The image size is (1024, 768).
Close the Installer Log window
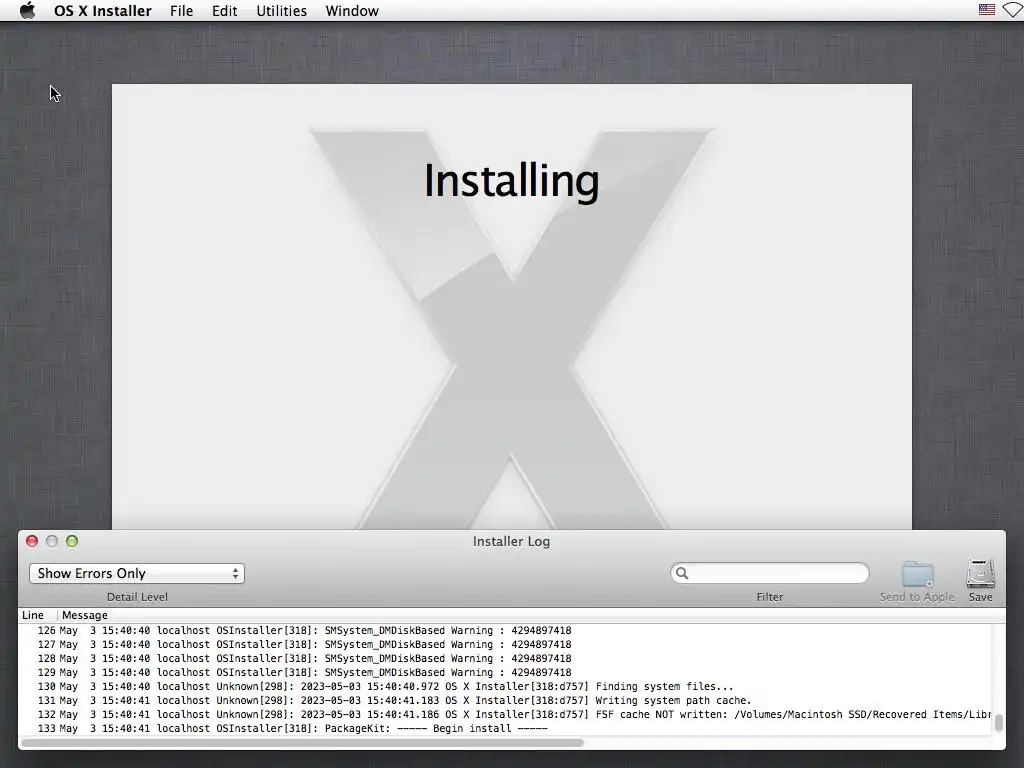32,541
